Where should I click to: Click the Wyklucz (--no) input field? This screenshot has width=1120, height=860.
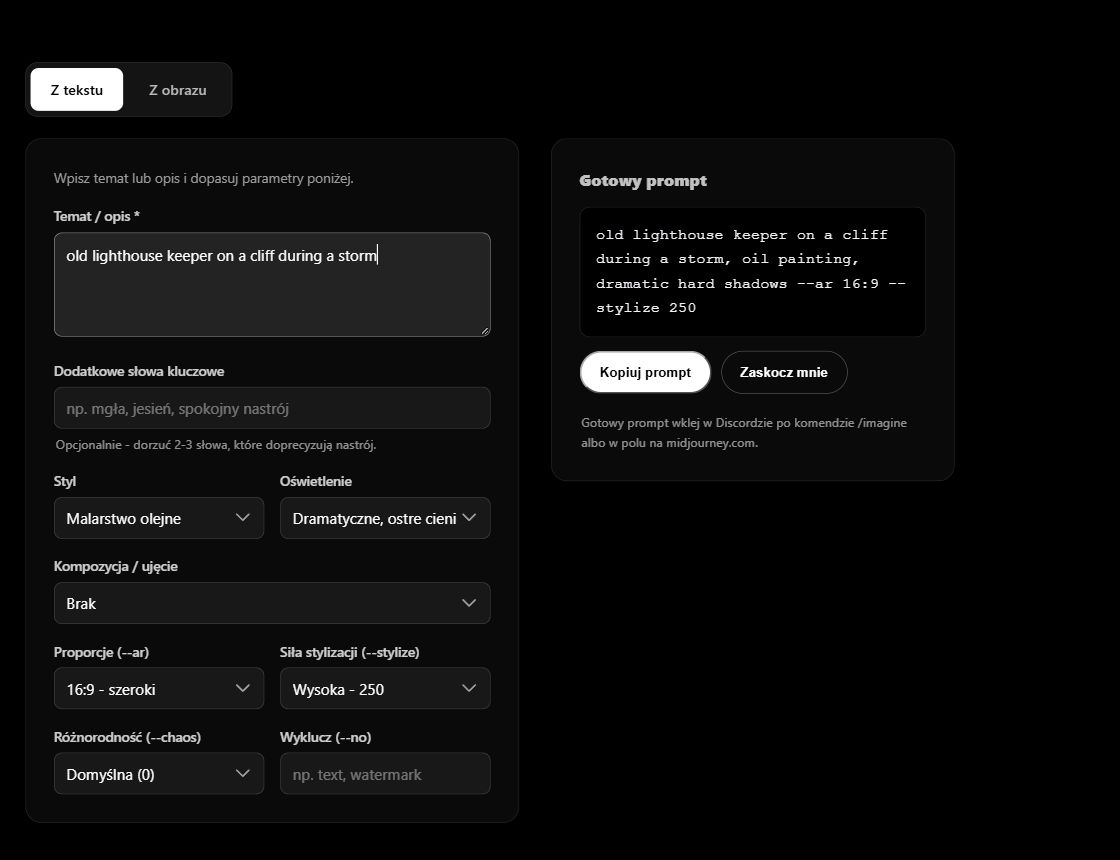click(385, 774)
